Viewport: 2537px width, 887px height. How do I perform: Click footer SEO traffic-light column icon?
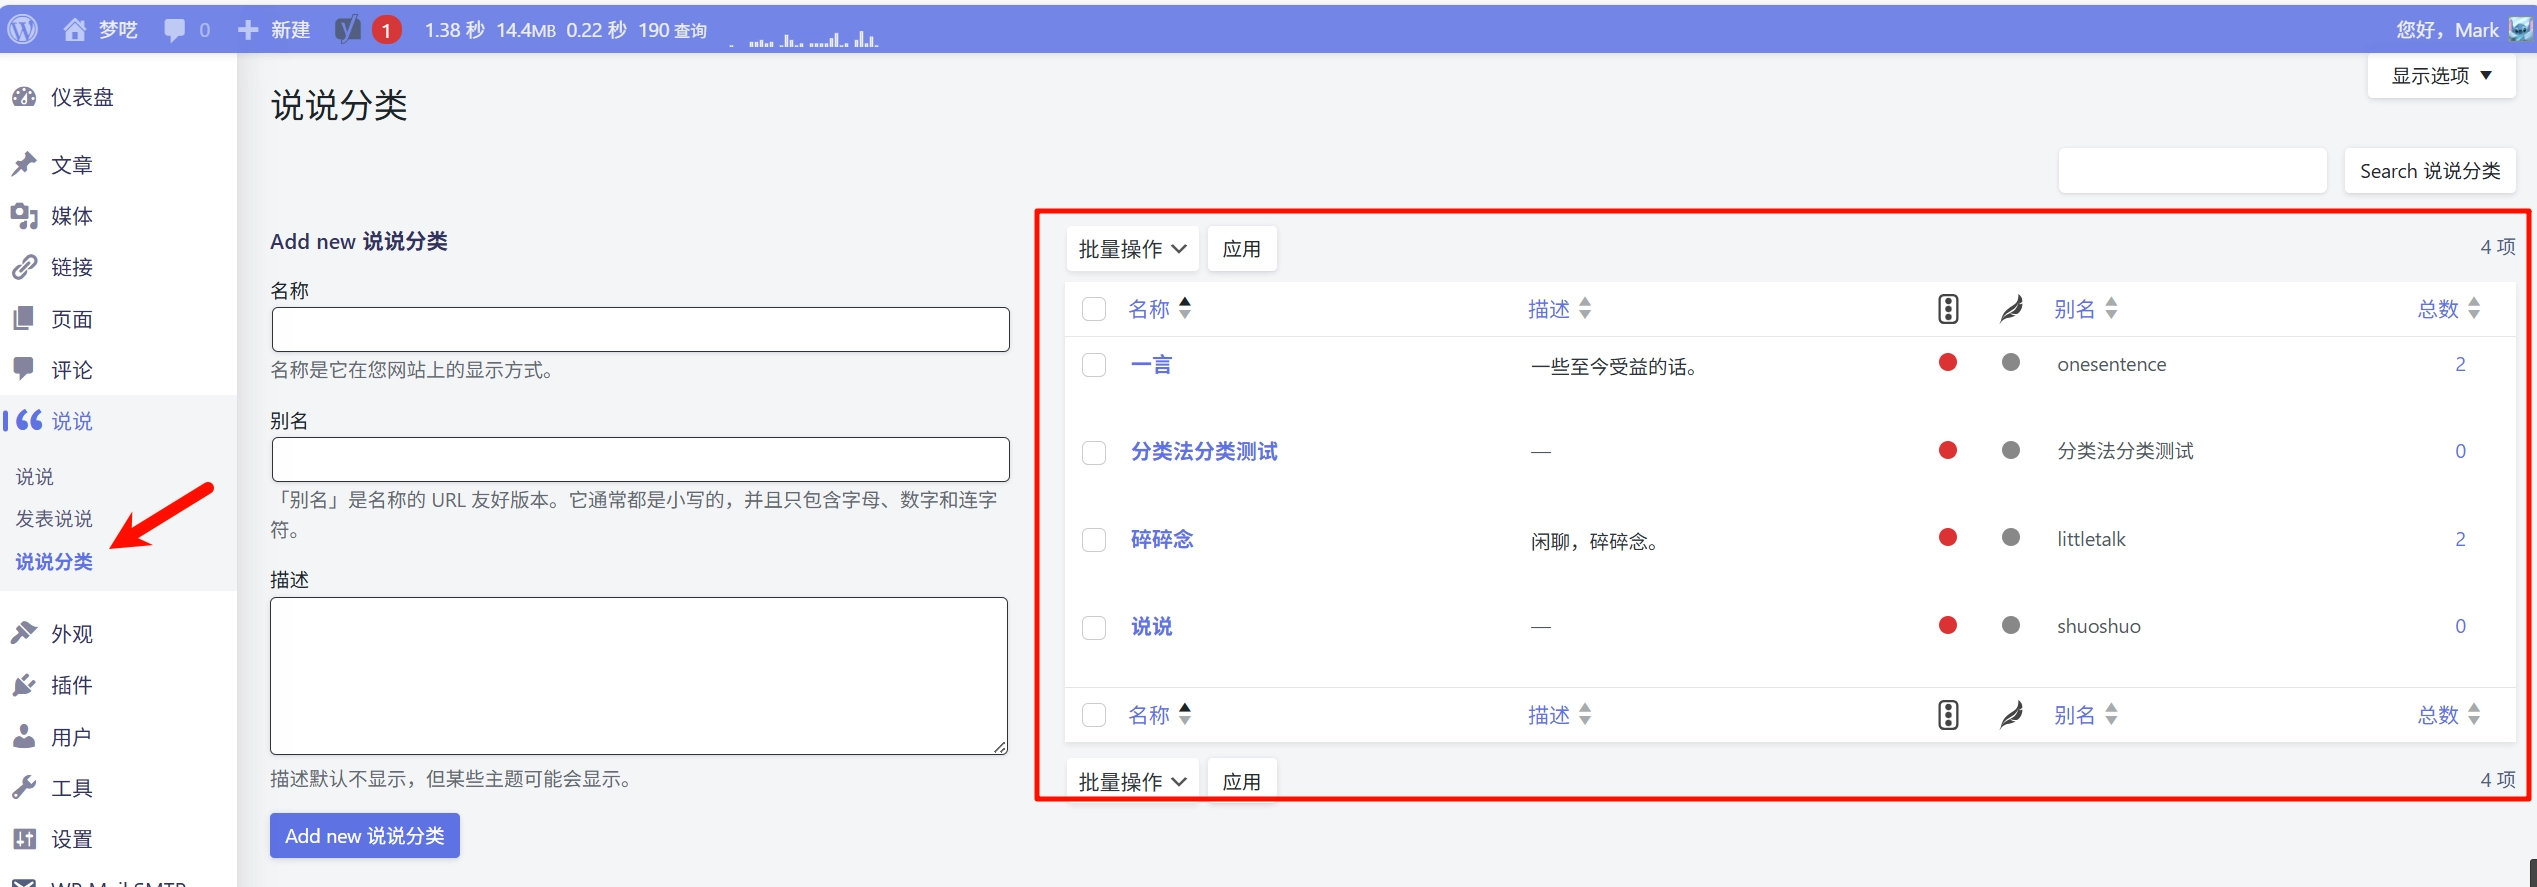pos(1948,715)
